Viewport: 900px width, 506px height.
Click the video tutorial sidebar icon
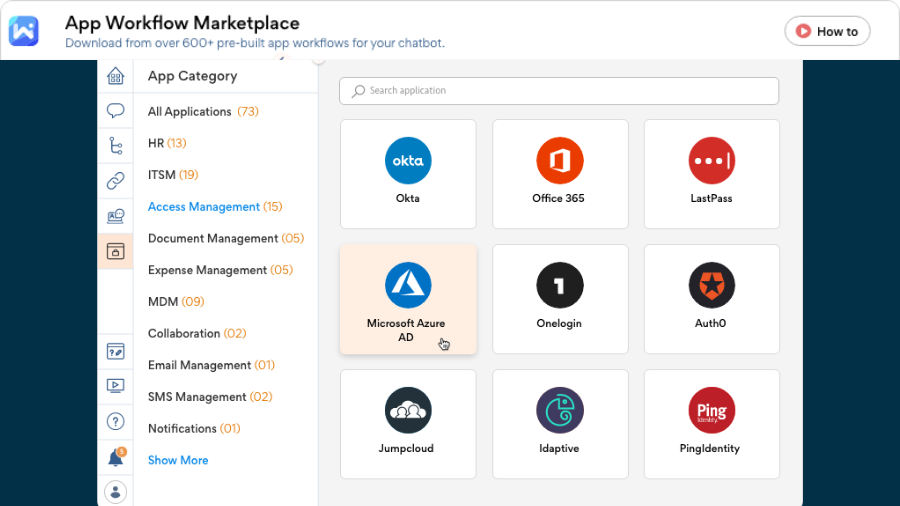coord(115,385)
